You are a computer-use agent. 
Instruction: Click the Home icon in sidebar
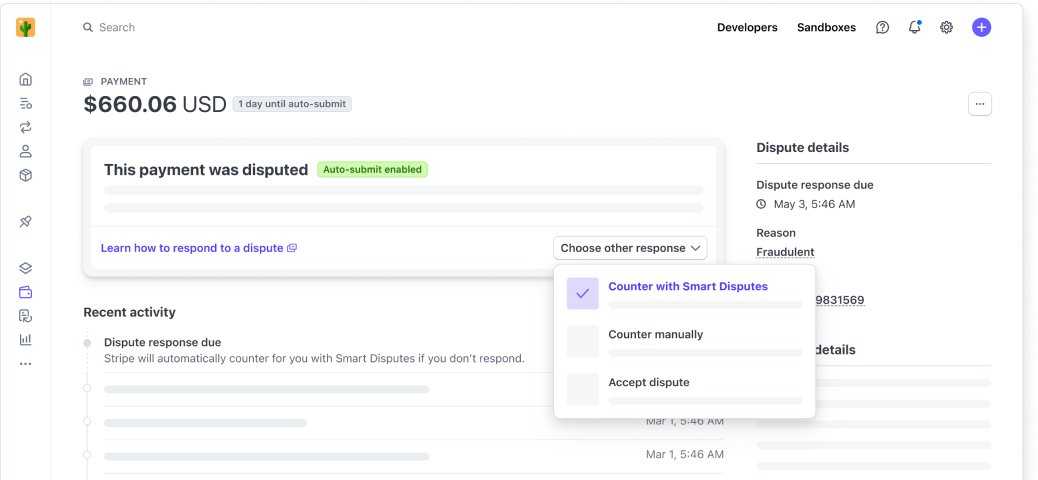click(x=26, y=79)
